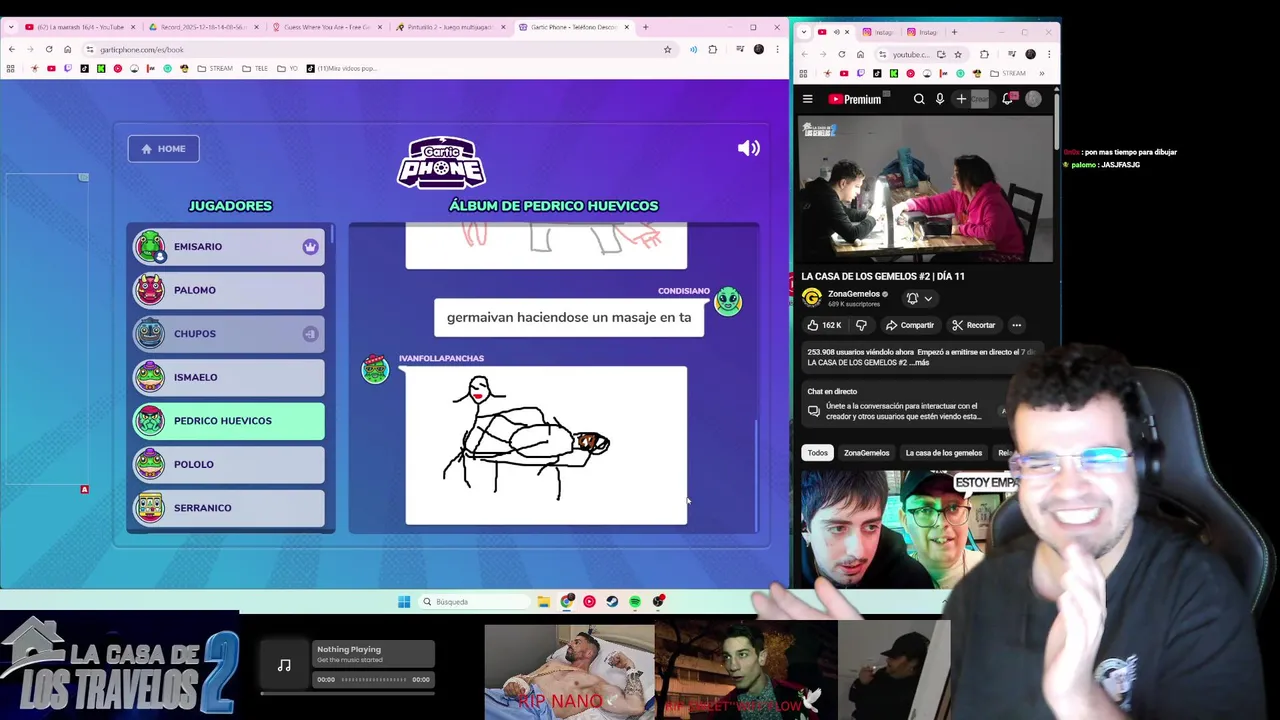This screenshot has width=1280, height=720.
Task: Click the crown icon next to EMISARIO
Action: click(x=310, y=247)
